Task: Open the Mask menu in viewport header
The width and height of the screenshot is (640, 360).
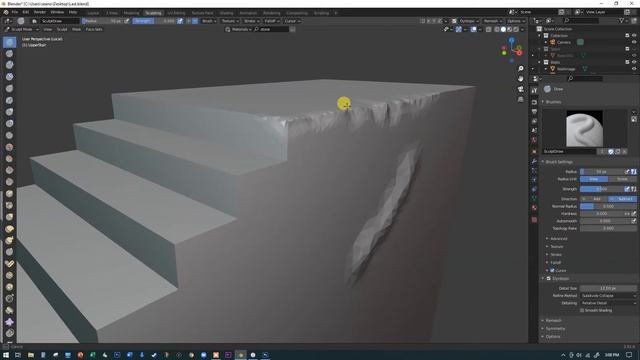Action: 77,29
